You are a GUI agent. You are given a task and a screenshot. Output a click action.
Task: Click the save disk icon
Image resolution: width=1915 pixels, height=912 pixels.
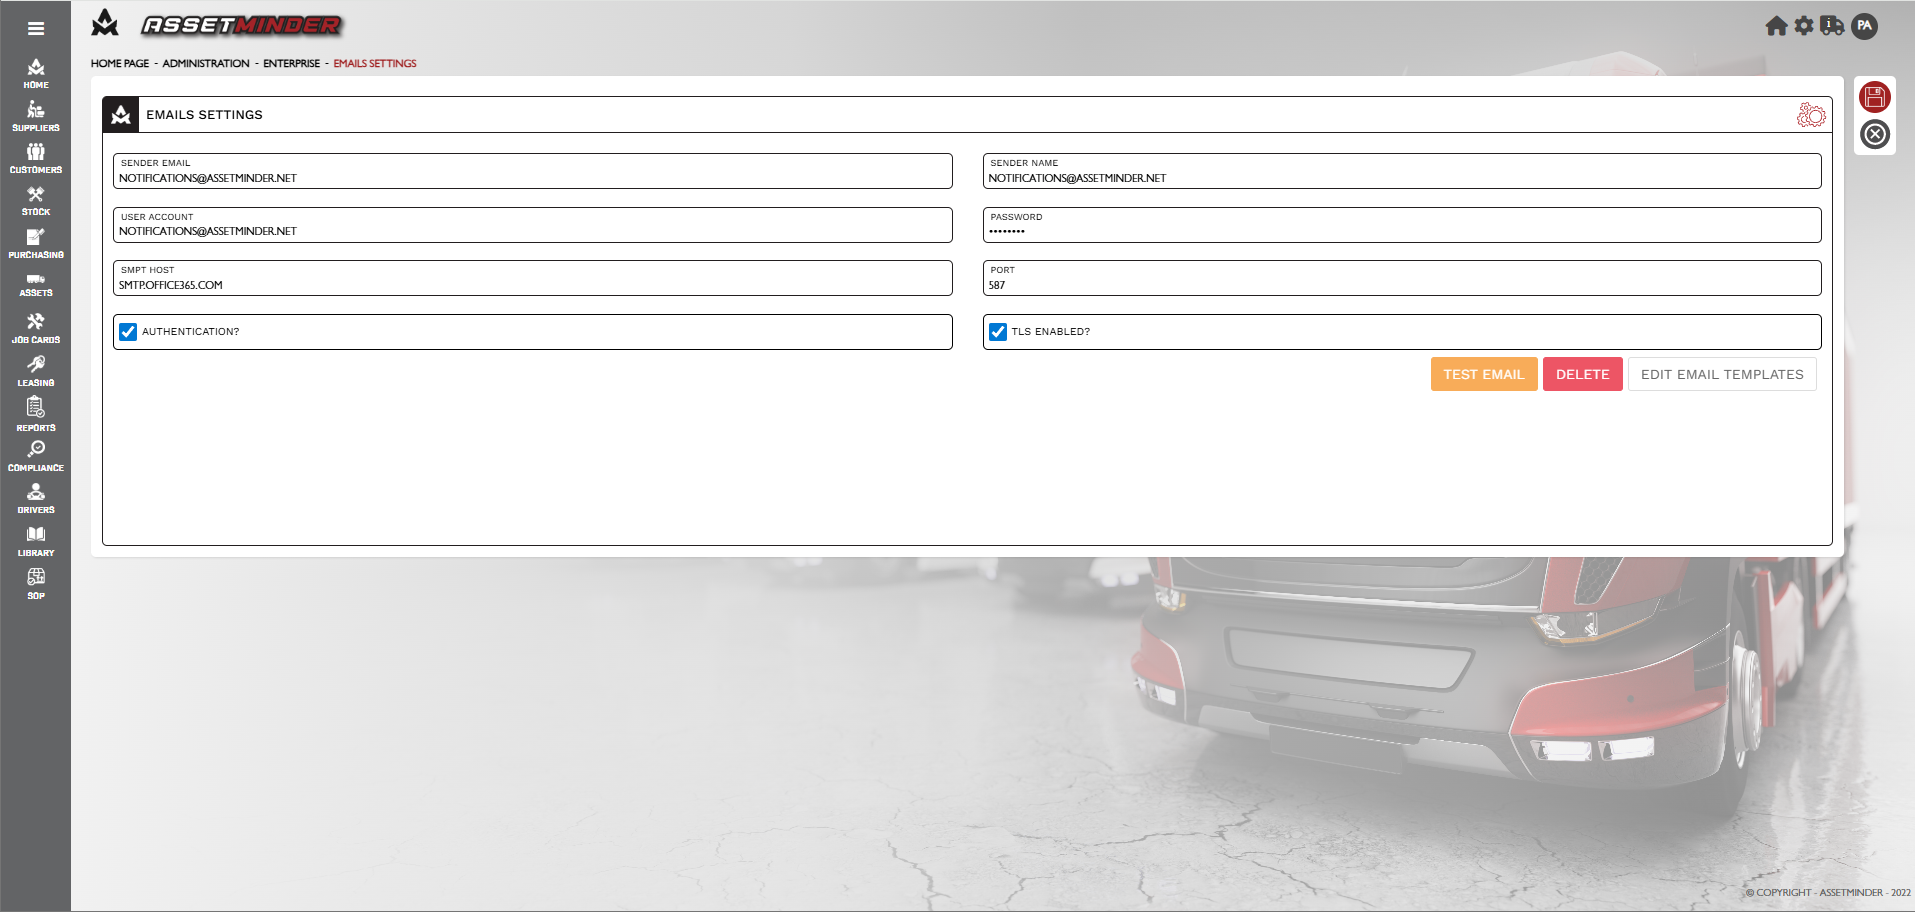click(1874, 97)
